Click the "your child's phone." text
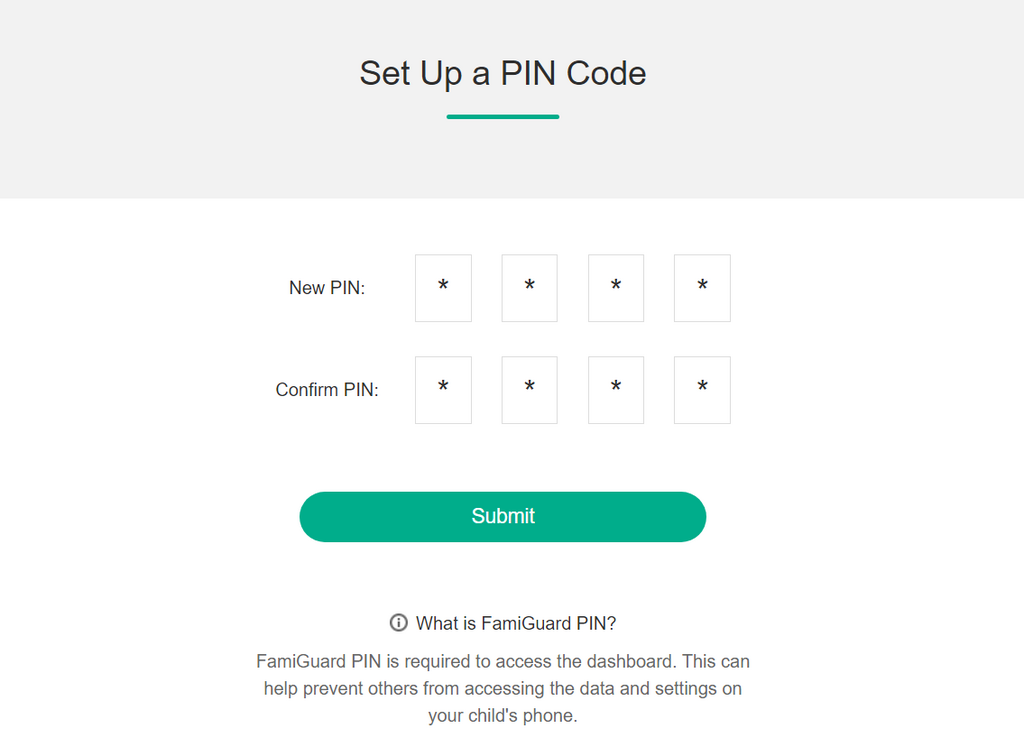This screenshot has height=747, width=1024. coord(503,716)
